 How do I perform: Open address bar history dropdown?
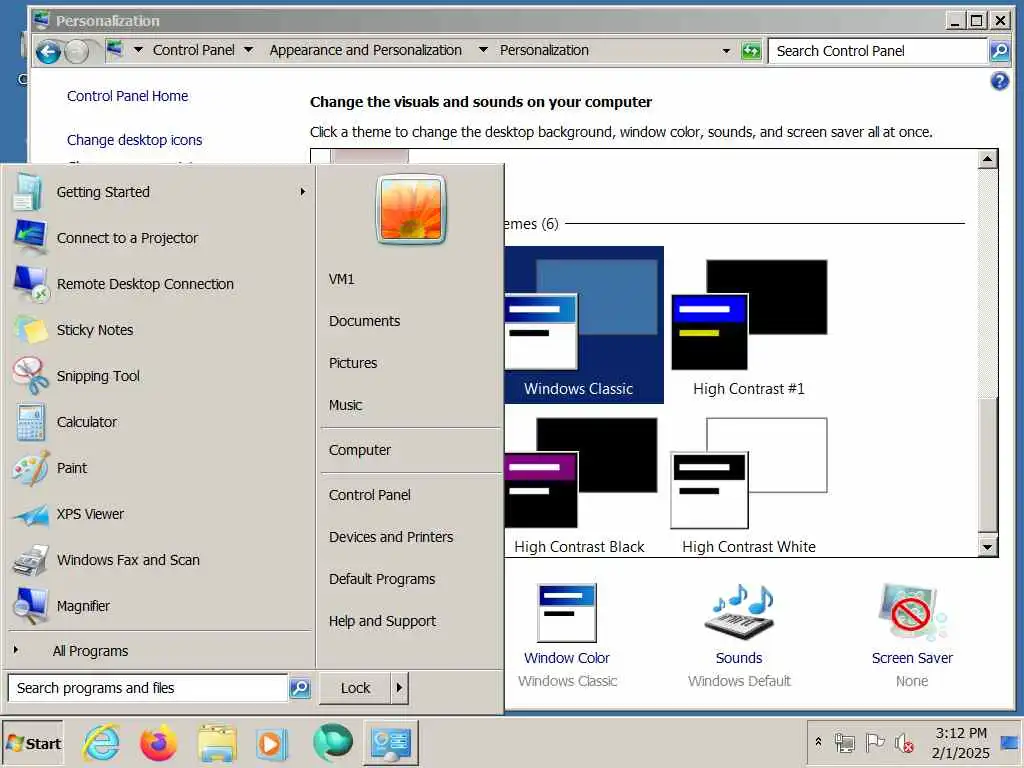coord(726,50)
